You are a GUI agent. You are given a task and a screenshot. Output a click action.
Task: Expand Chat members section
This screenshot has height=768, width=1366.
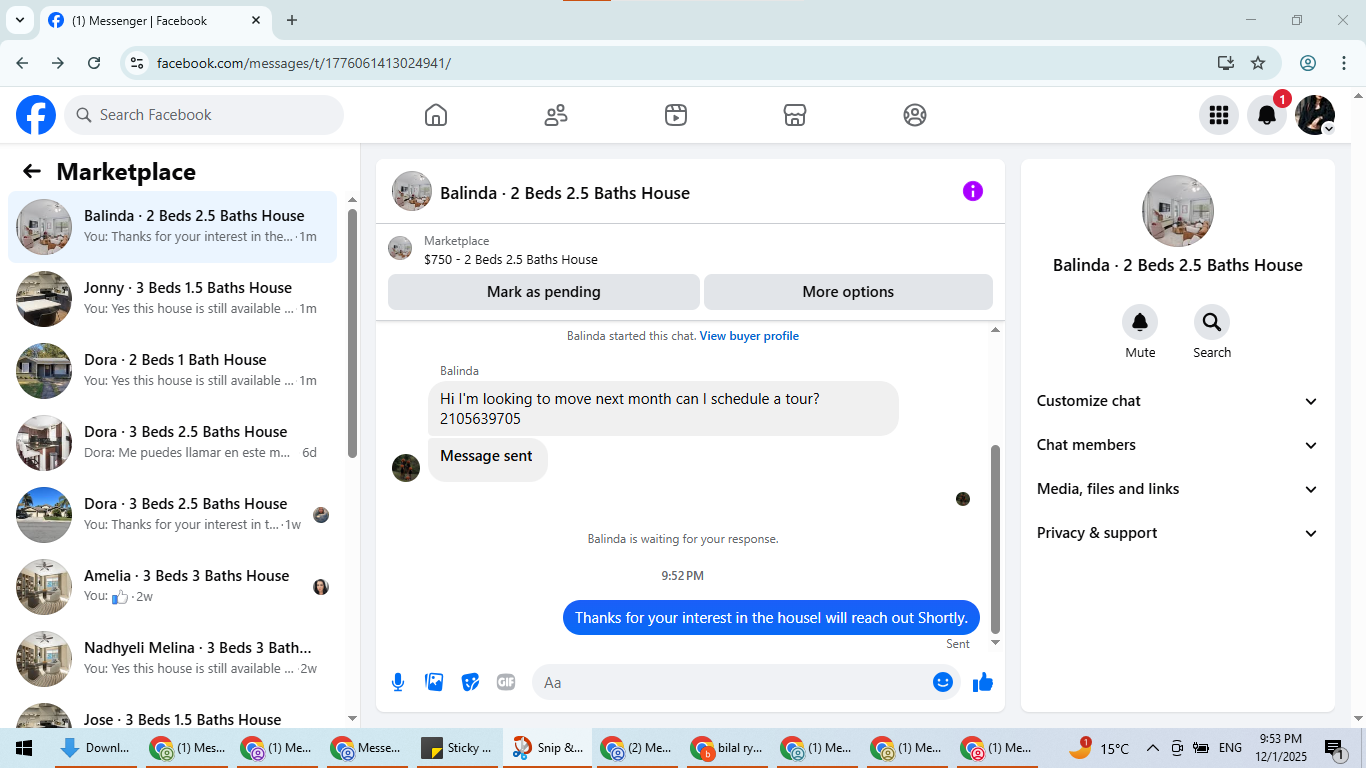(x=1178, y=445)
